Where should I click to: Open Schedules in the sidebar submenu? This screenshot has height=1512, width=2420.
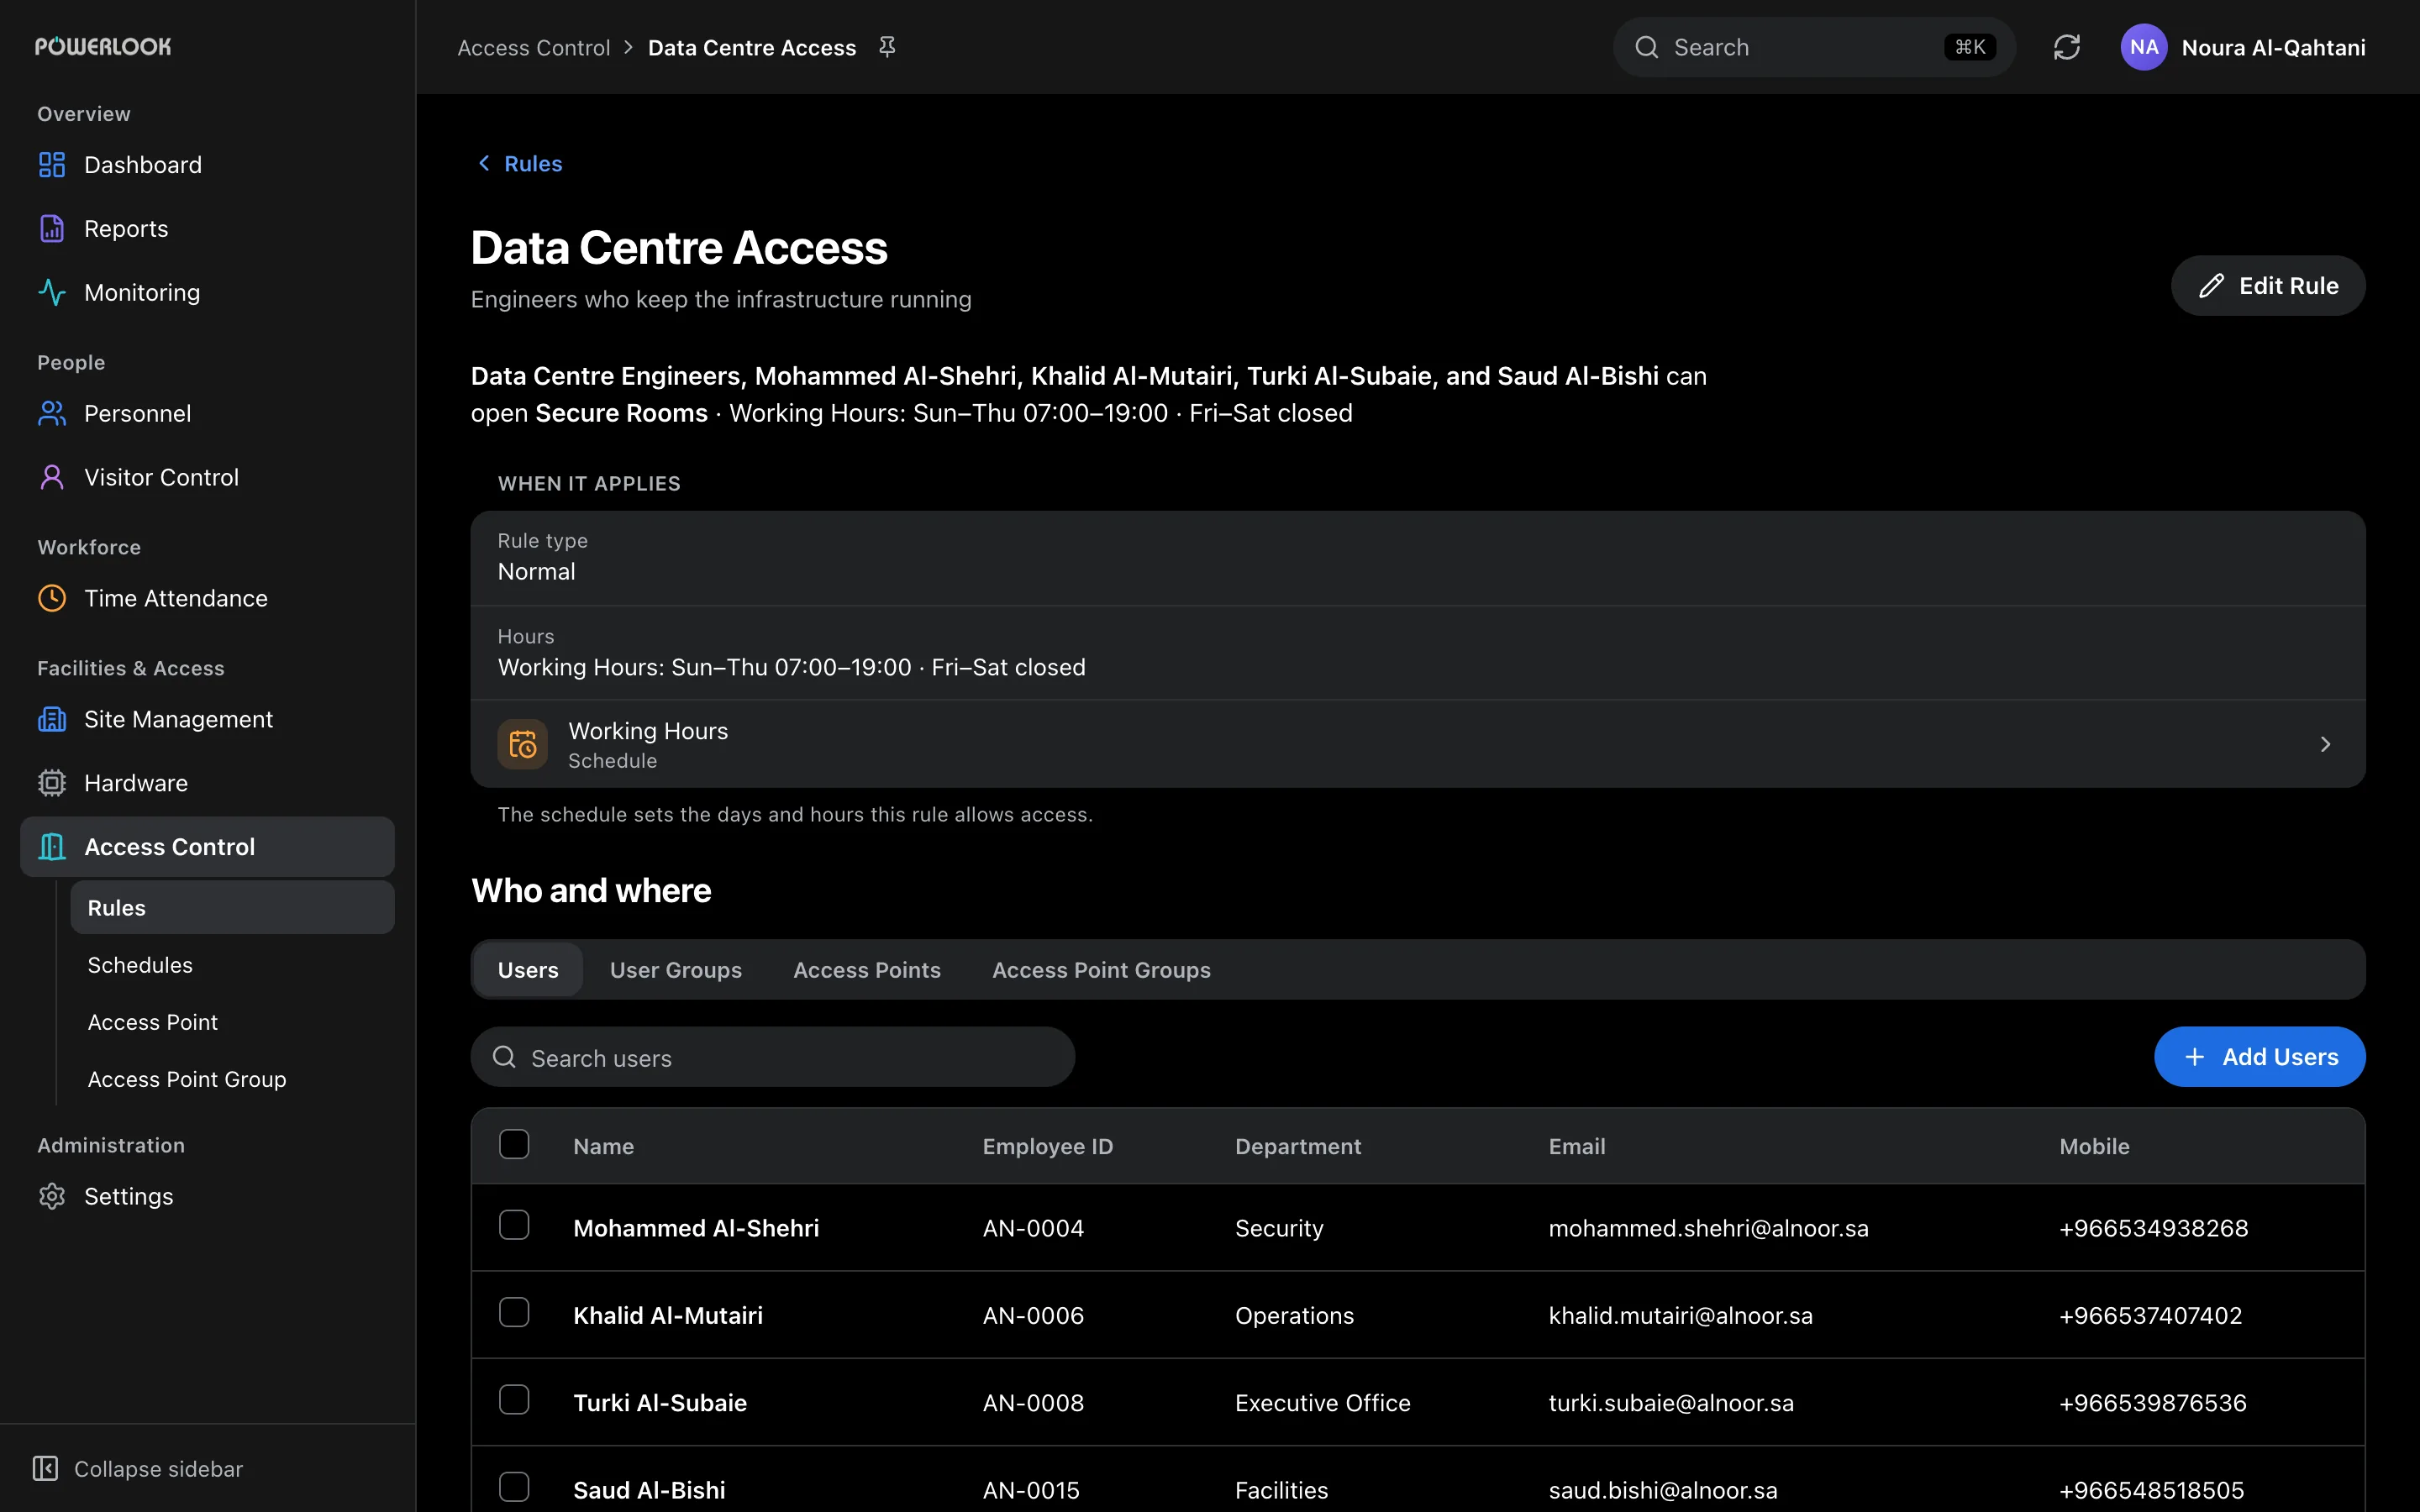(232, 965)
